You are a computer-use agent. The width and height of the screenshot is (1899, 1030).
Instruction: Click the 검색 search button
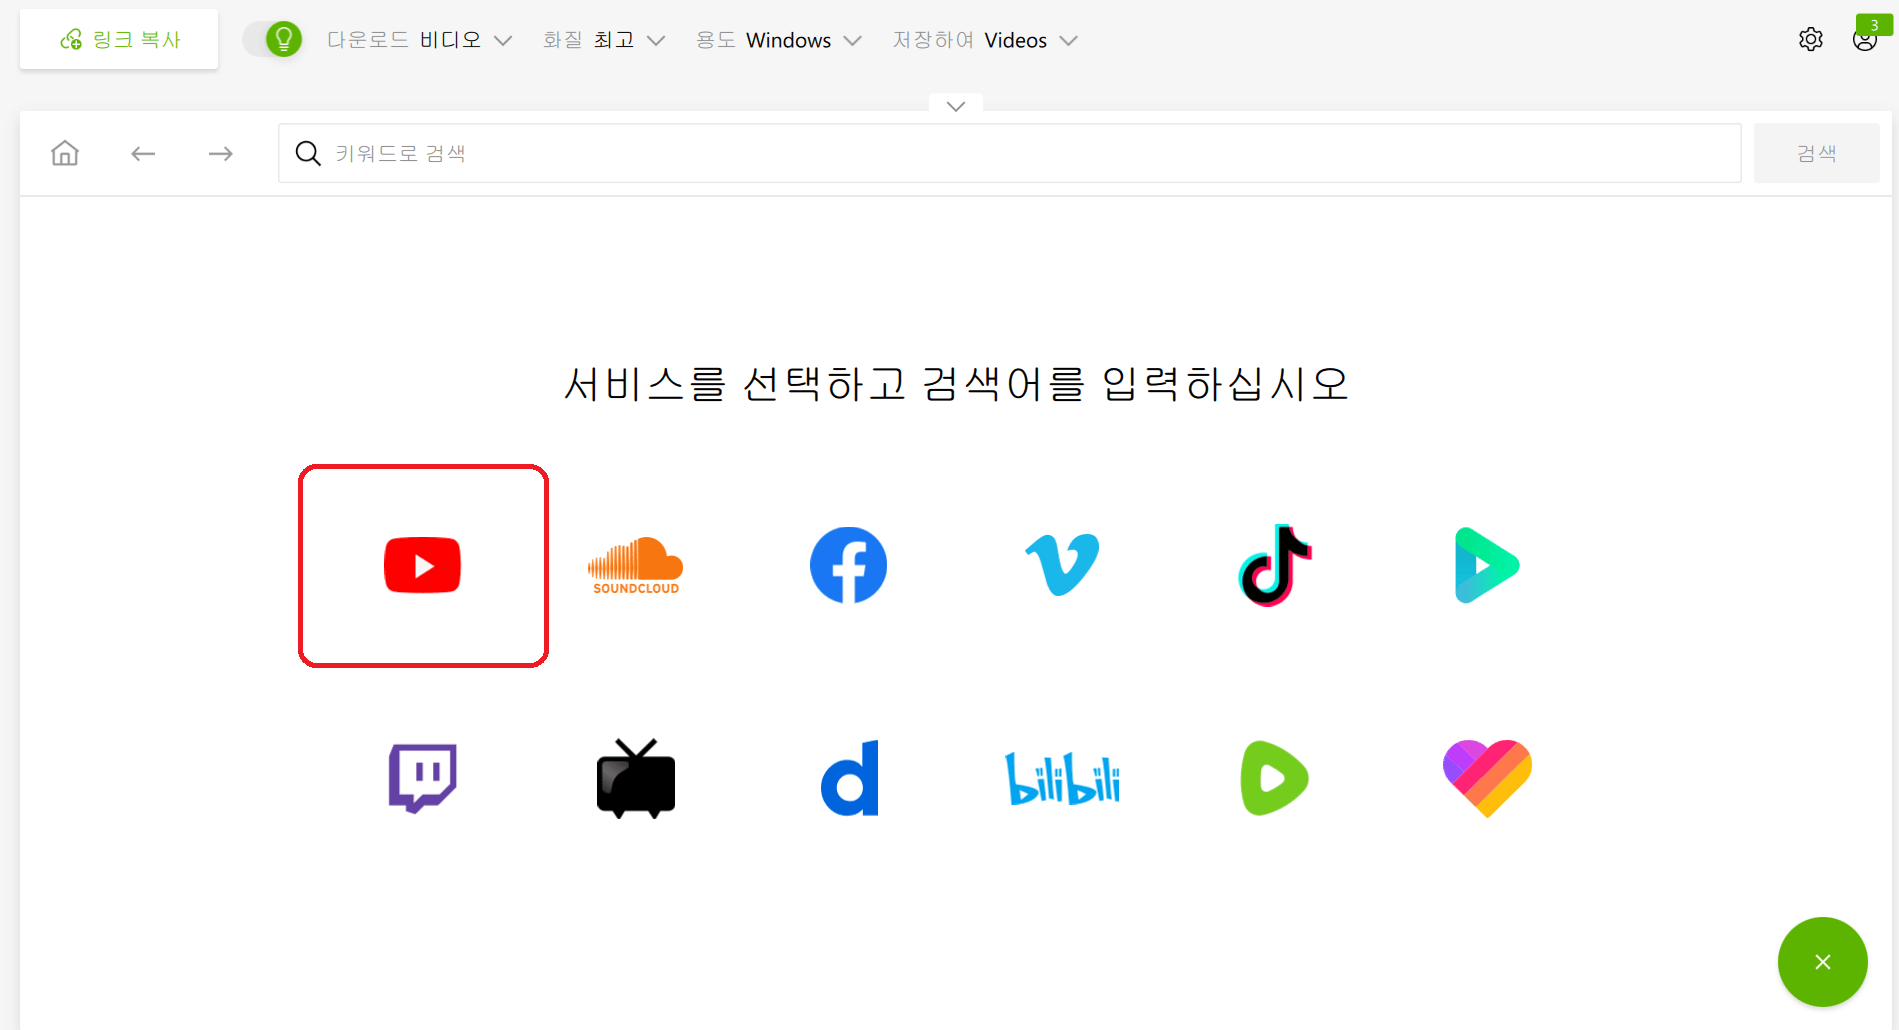coord(1816,153)
